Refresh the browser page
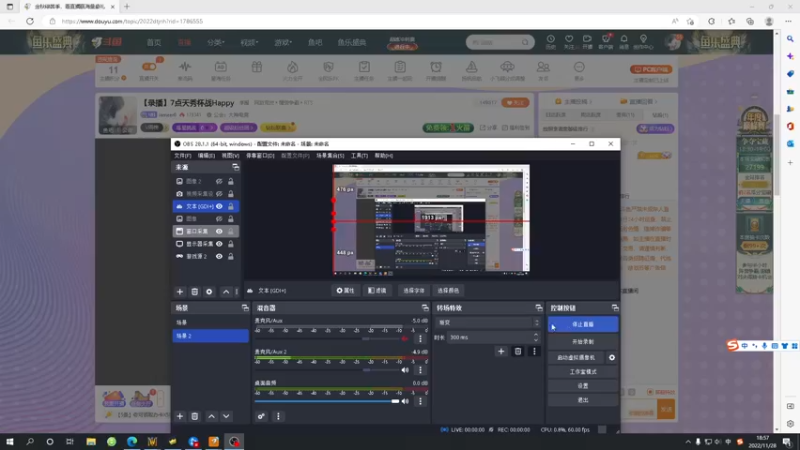 pyautogui.click(x=30, y=21)
